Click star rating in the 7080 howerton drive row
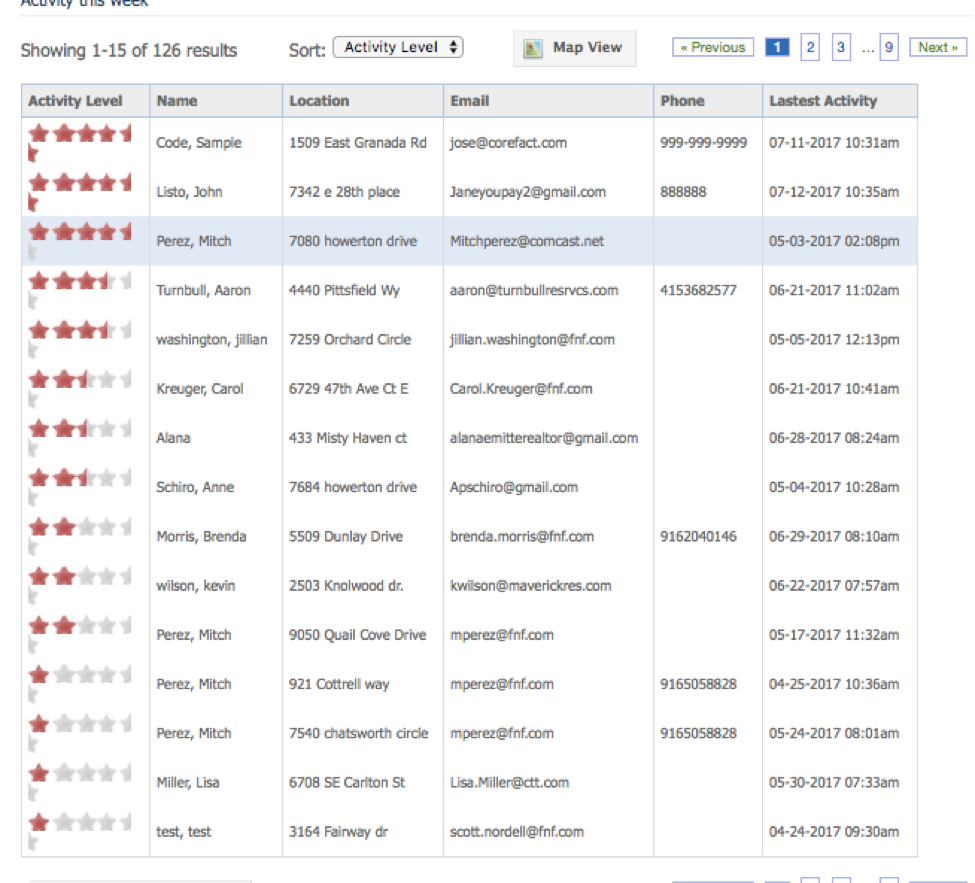975x883 pixels. pos(80,241)
